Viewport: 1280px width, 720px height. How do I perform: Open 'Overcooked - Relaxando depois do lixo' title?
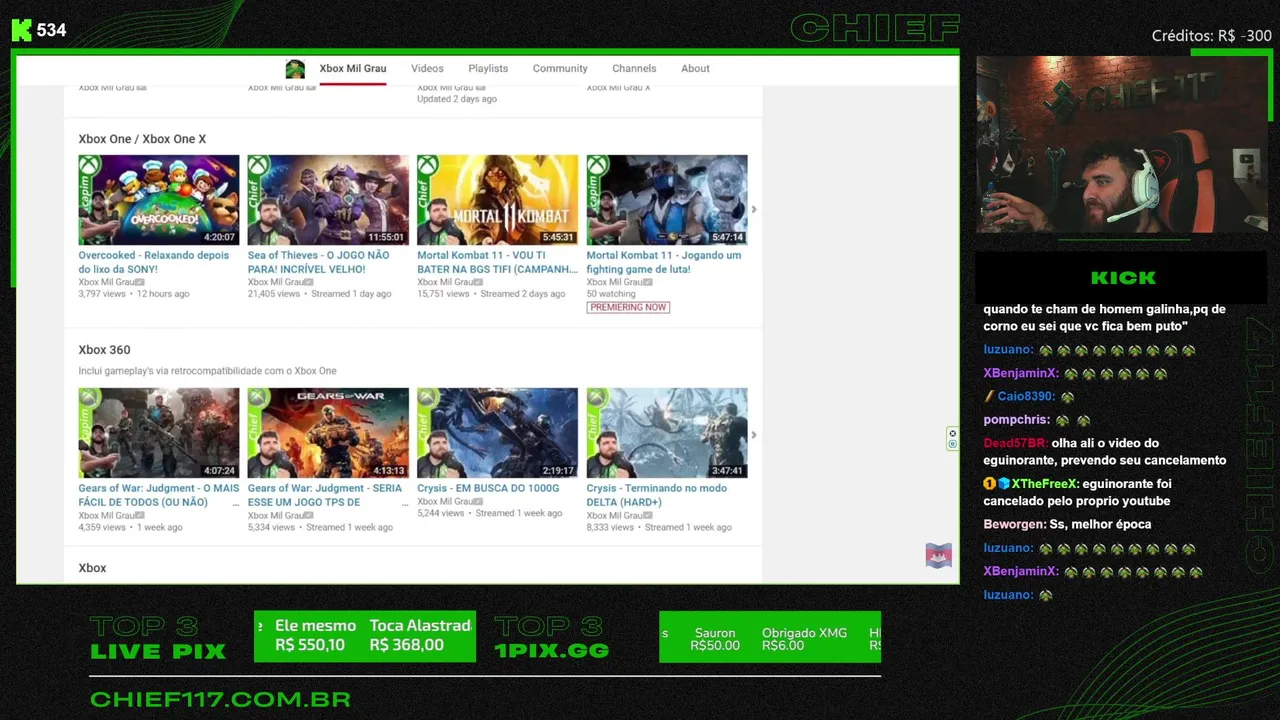click(154, 262)
